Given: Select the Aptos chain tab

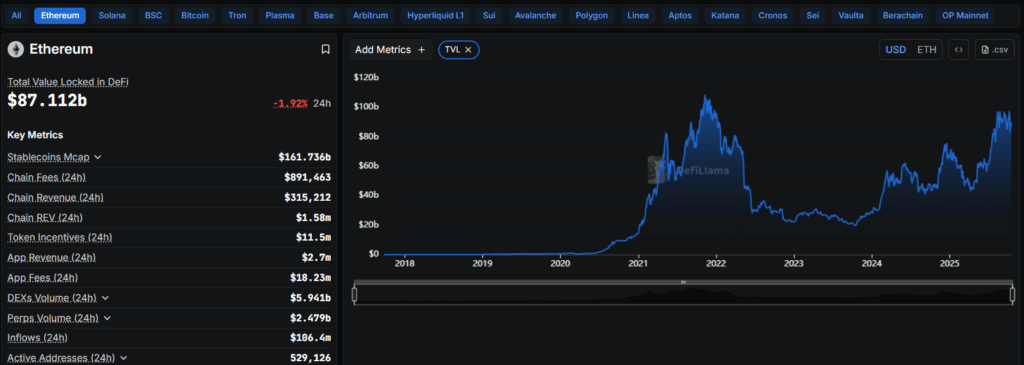Looking at the screenshot, I should point(679,15).
